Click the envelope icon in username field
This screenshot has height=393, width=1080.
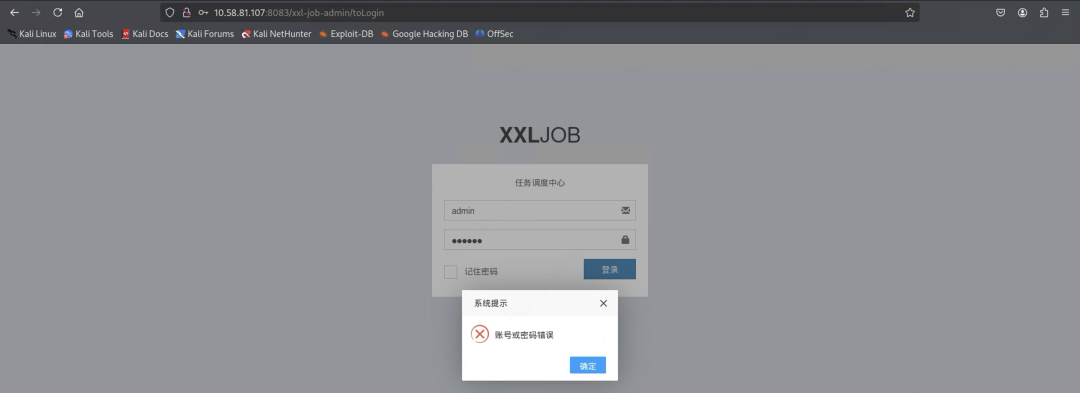click(625, 211)
